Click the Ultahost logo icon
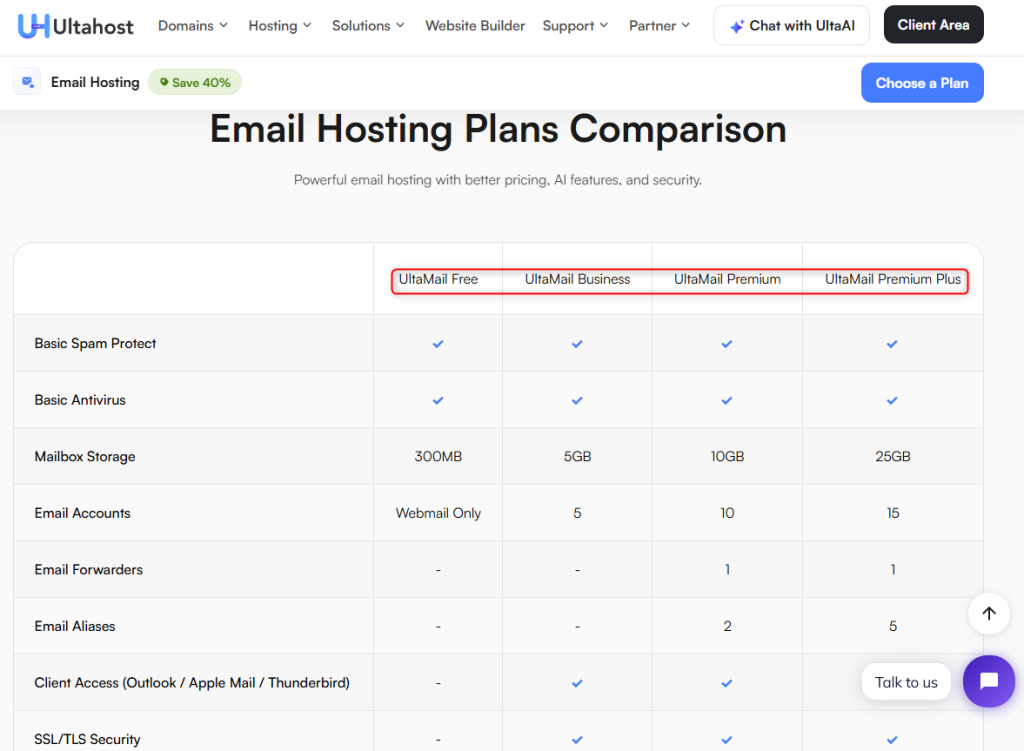 tap(34, 26)
